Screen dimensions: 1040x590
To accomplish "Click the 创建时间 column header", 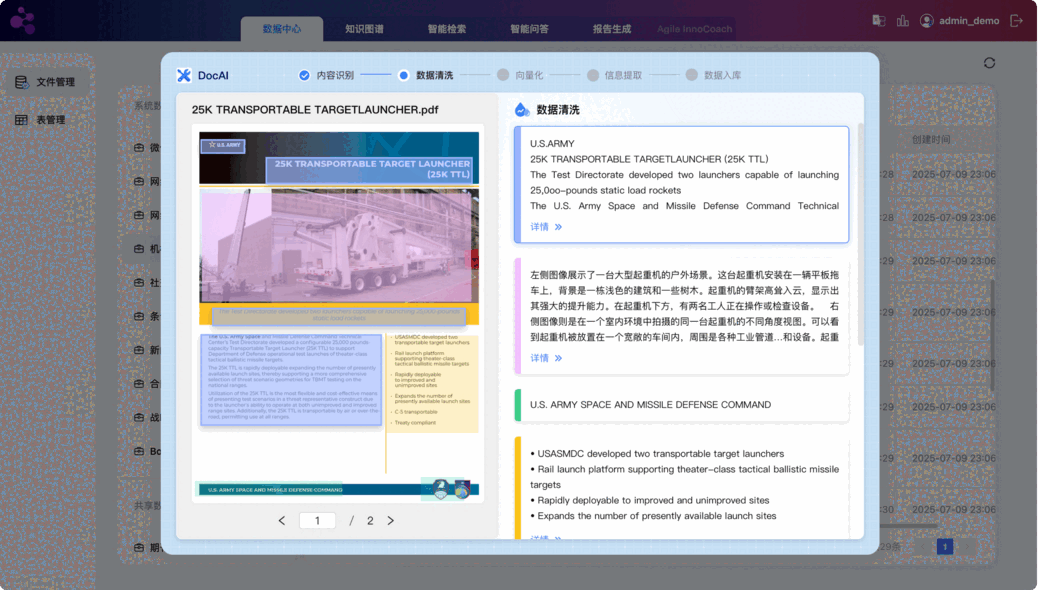I will point(931,139).
